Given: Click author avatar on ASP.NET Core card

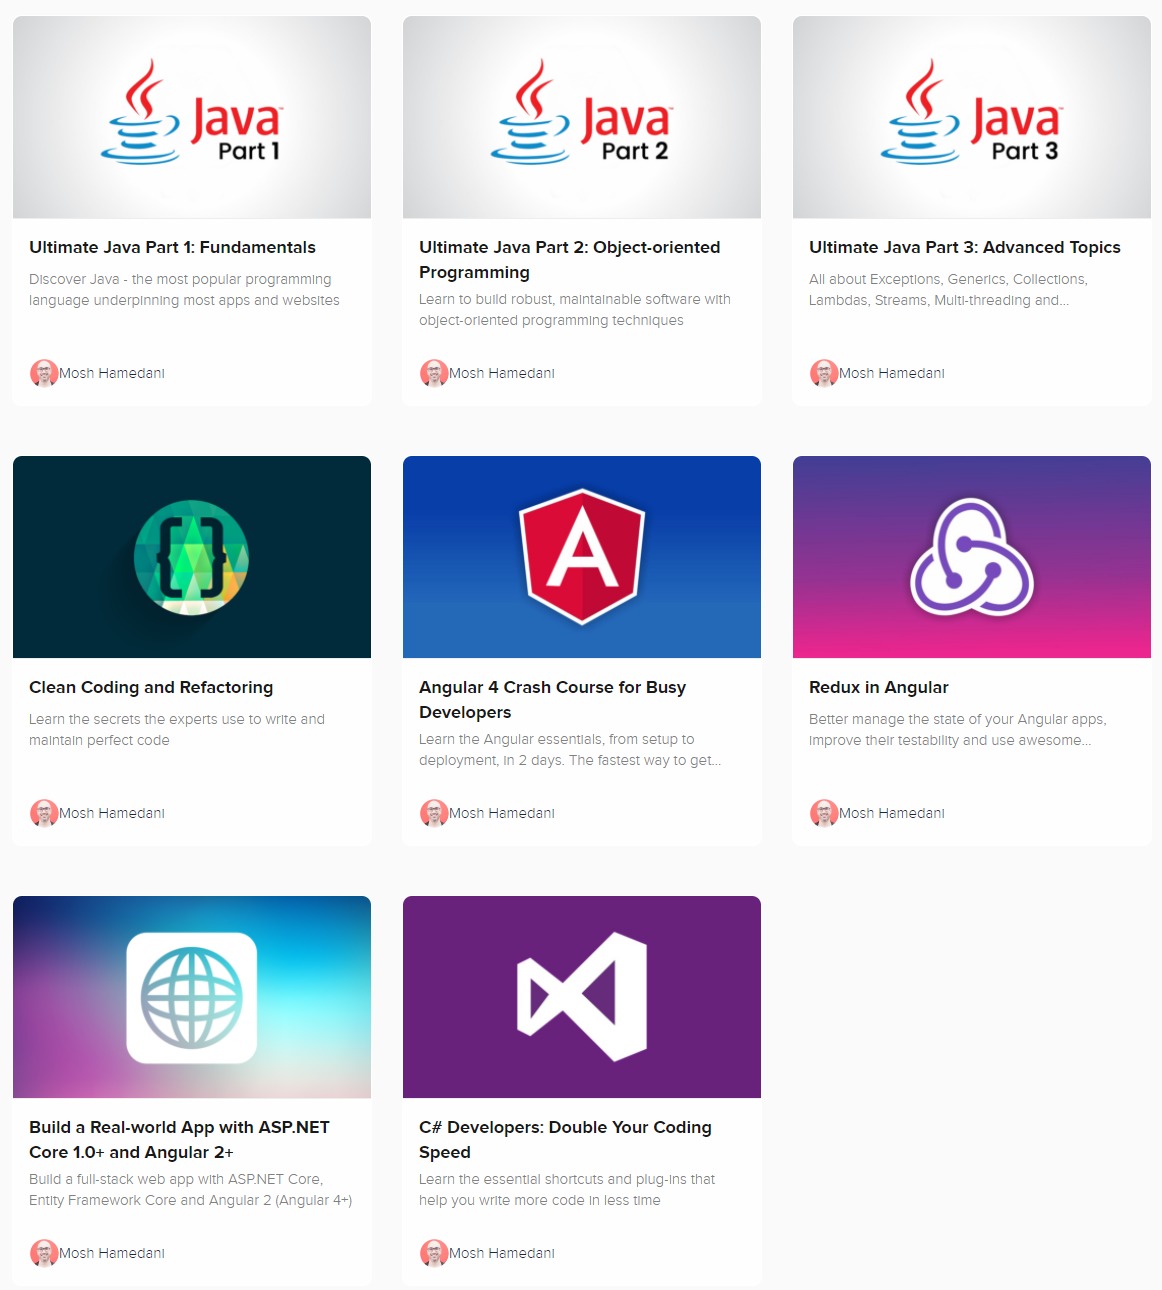Looking at the screenshot, I should pos(44,1253).
